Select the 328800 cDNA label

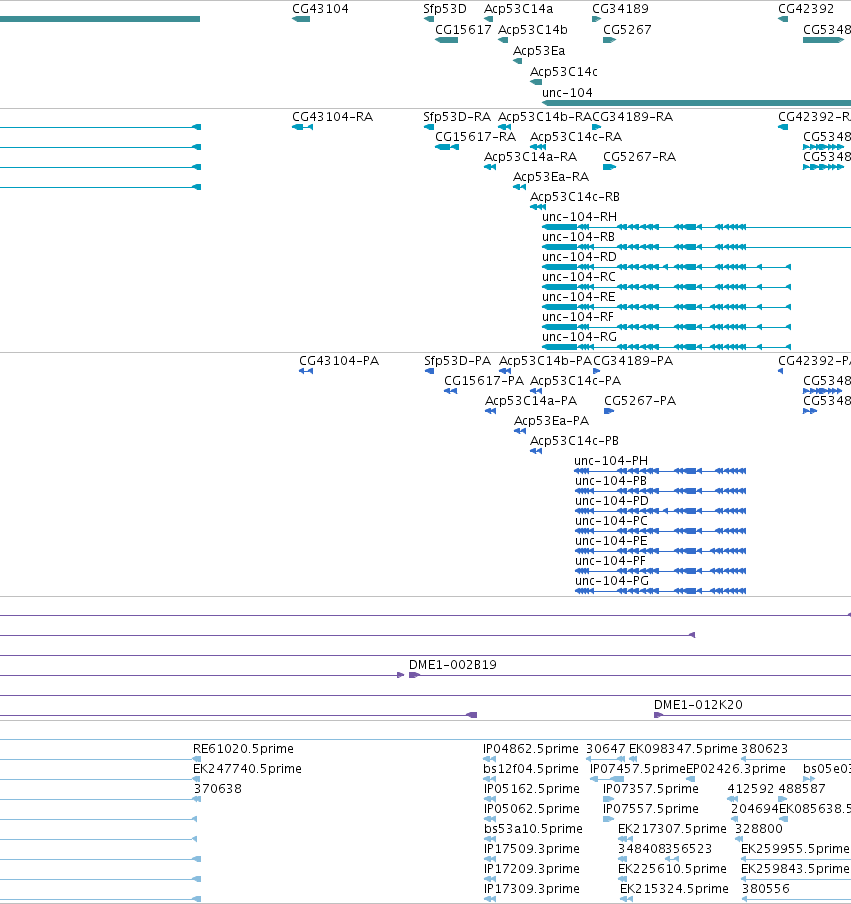[x=759, y=828]
